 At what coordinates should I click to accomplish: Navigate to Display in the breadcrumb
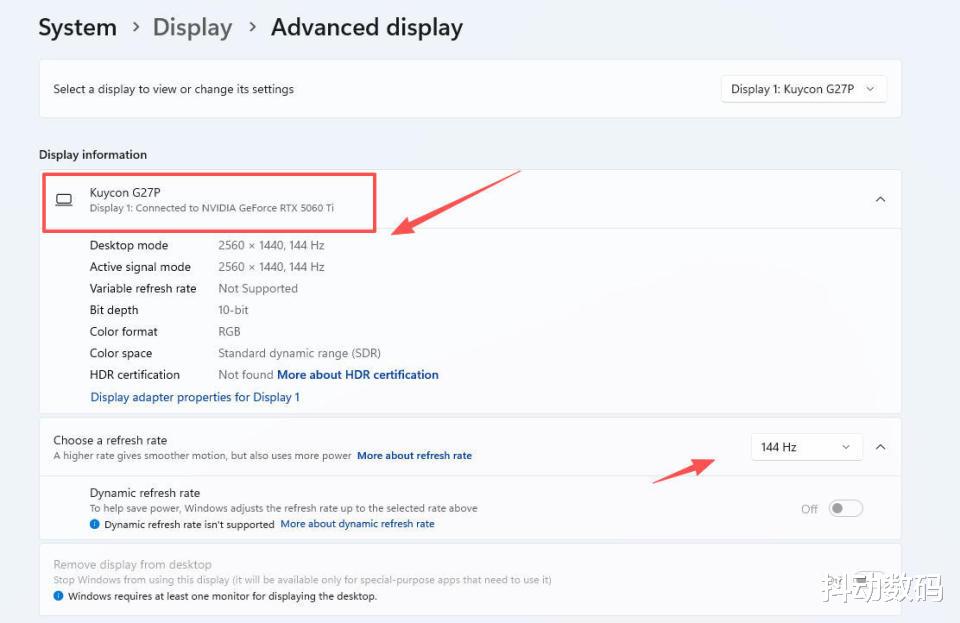point(192,27)
